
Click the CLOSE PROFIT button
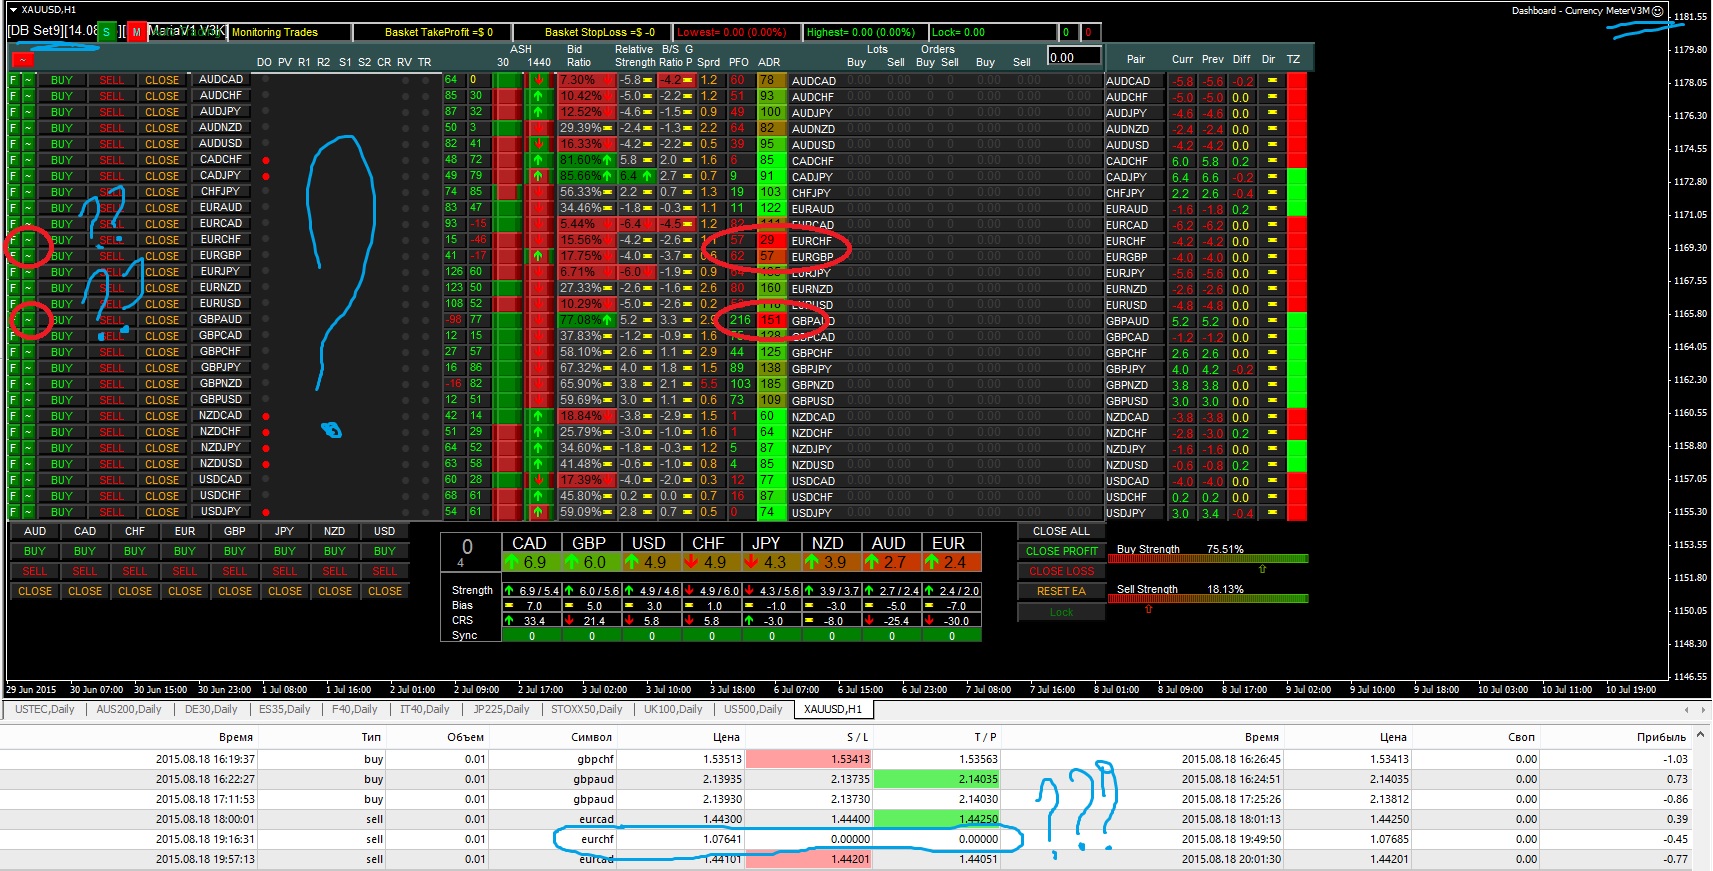pyautogui.click(x=1061, y=551)
